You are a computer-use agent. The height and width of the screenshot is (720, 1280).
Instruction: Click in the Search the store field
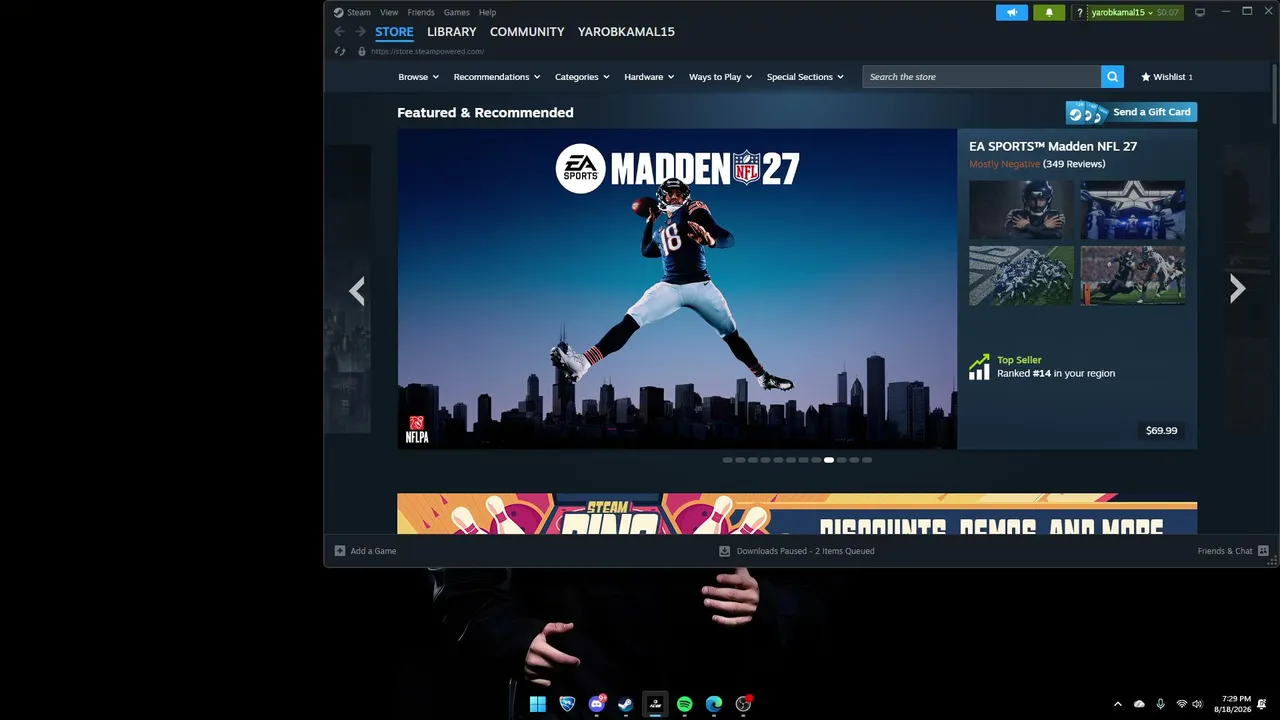tap(982, 77)
